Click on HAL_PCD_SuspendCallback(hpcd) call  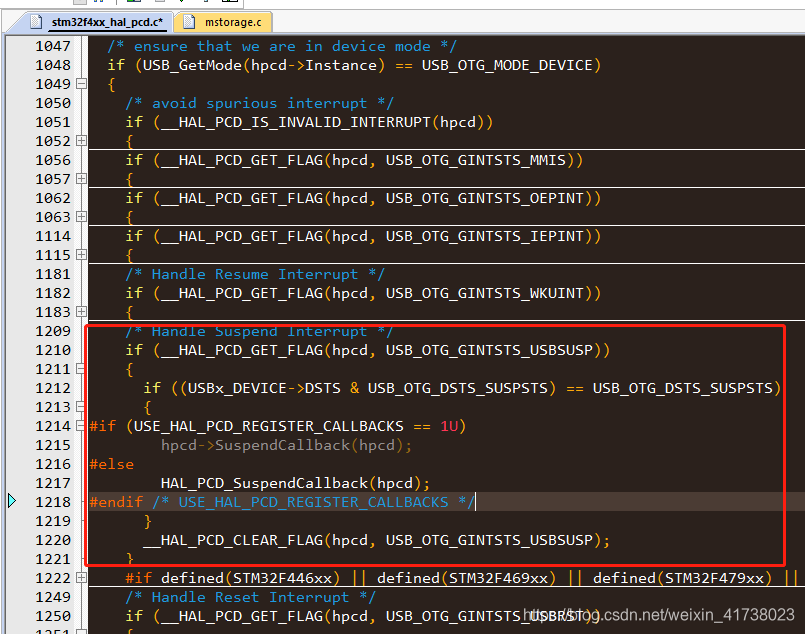point(295,484)
